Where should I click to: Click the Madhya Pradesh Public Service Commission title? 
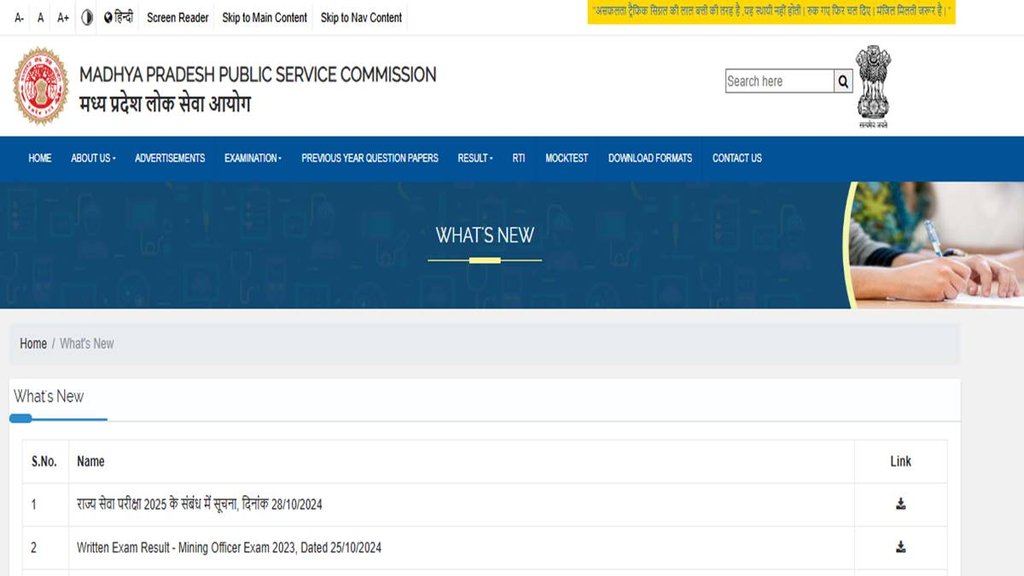coord(257,74)
